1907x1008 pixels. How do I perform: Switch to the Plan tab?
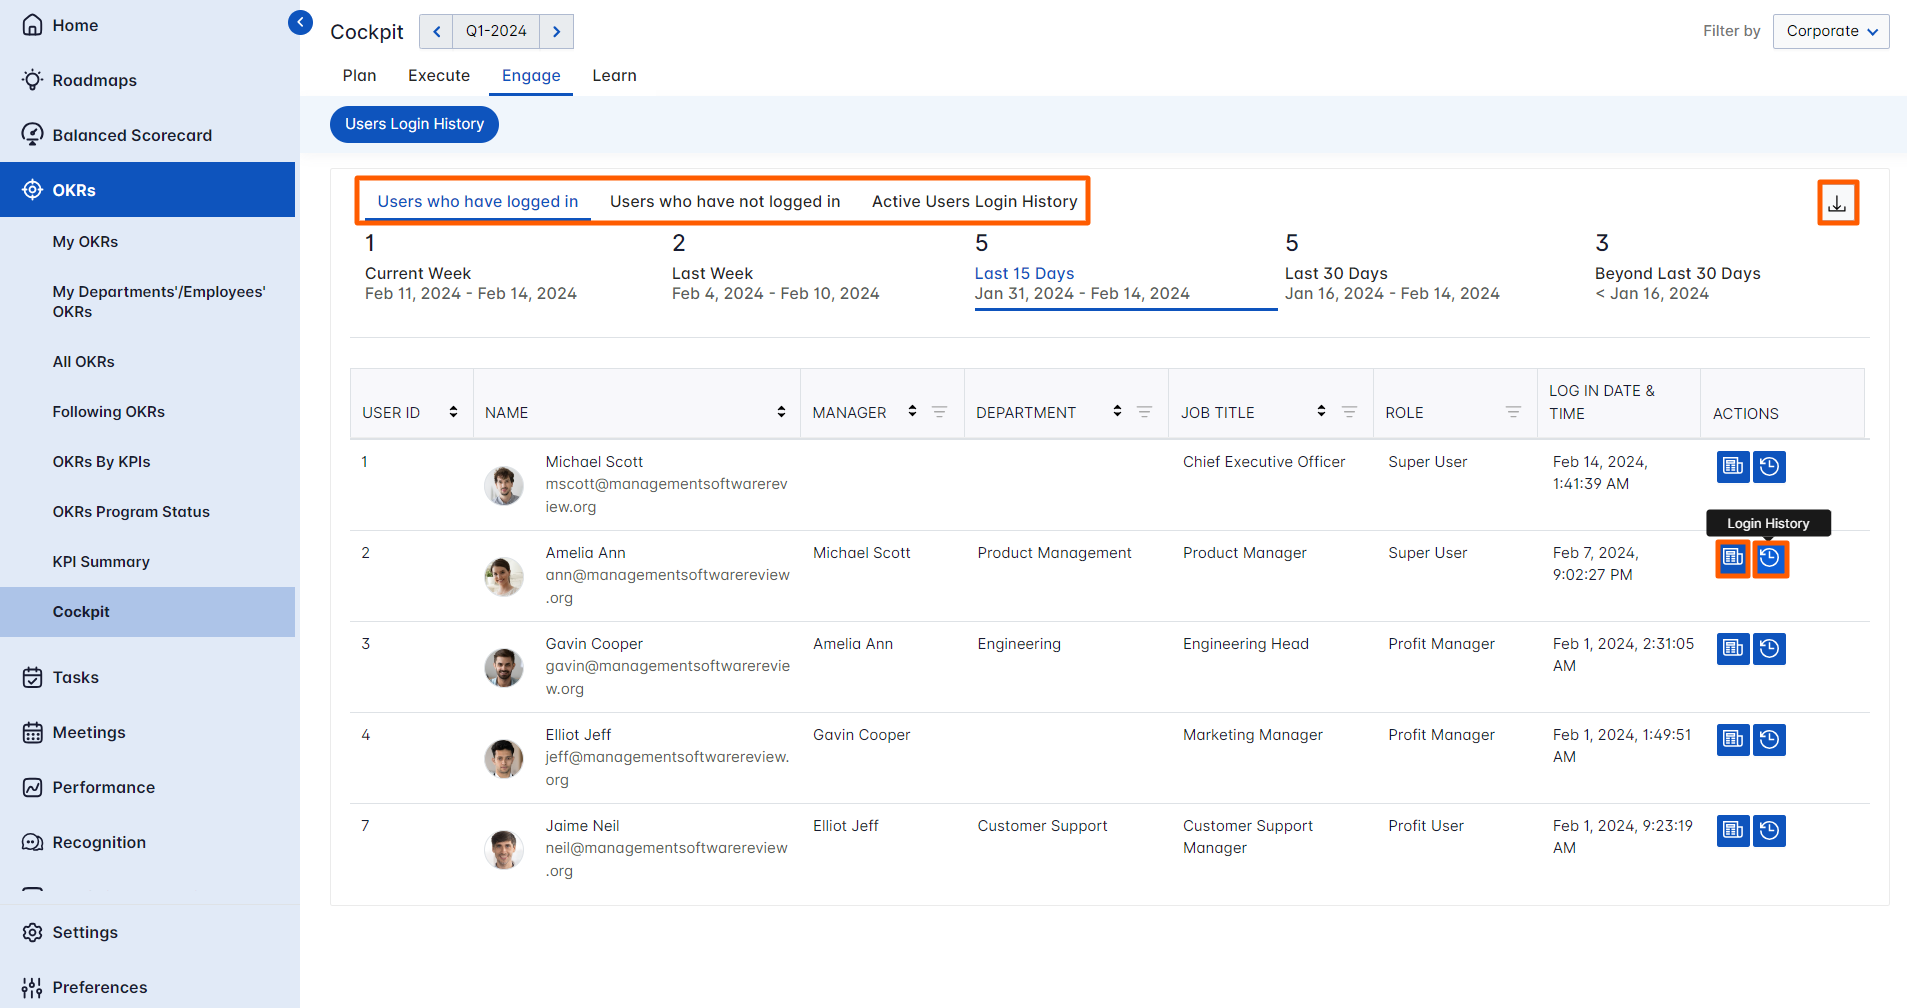coord(359,76)
